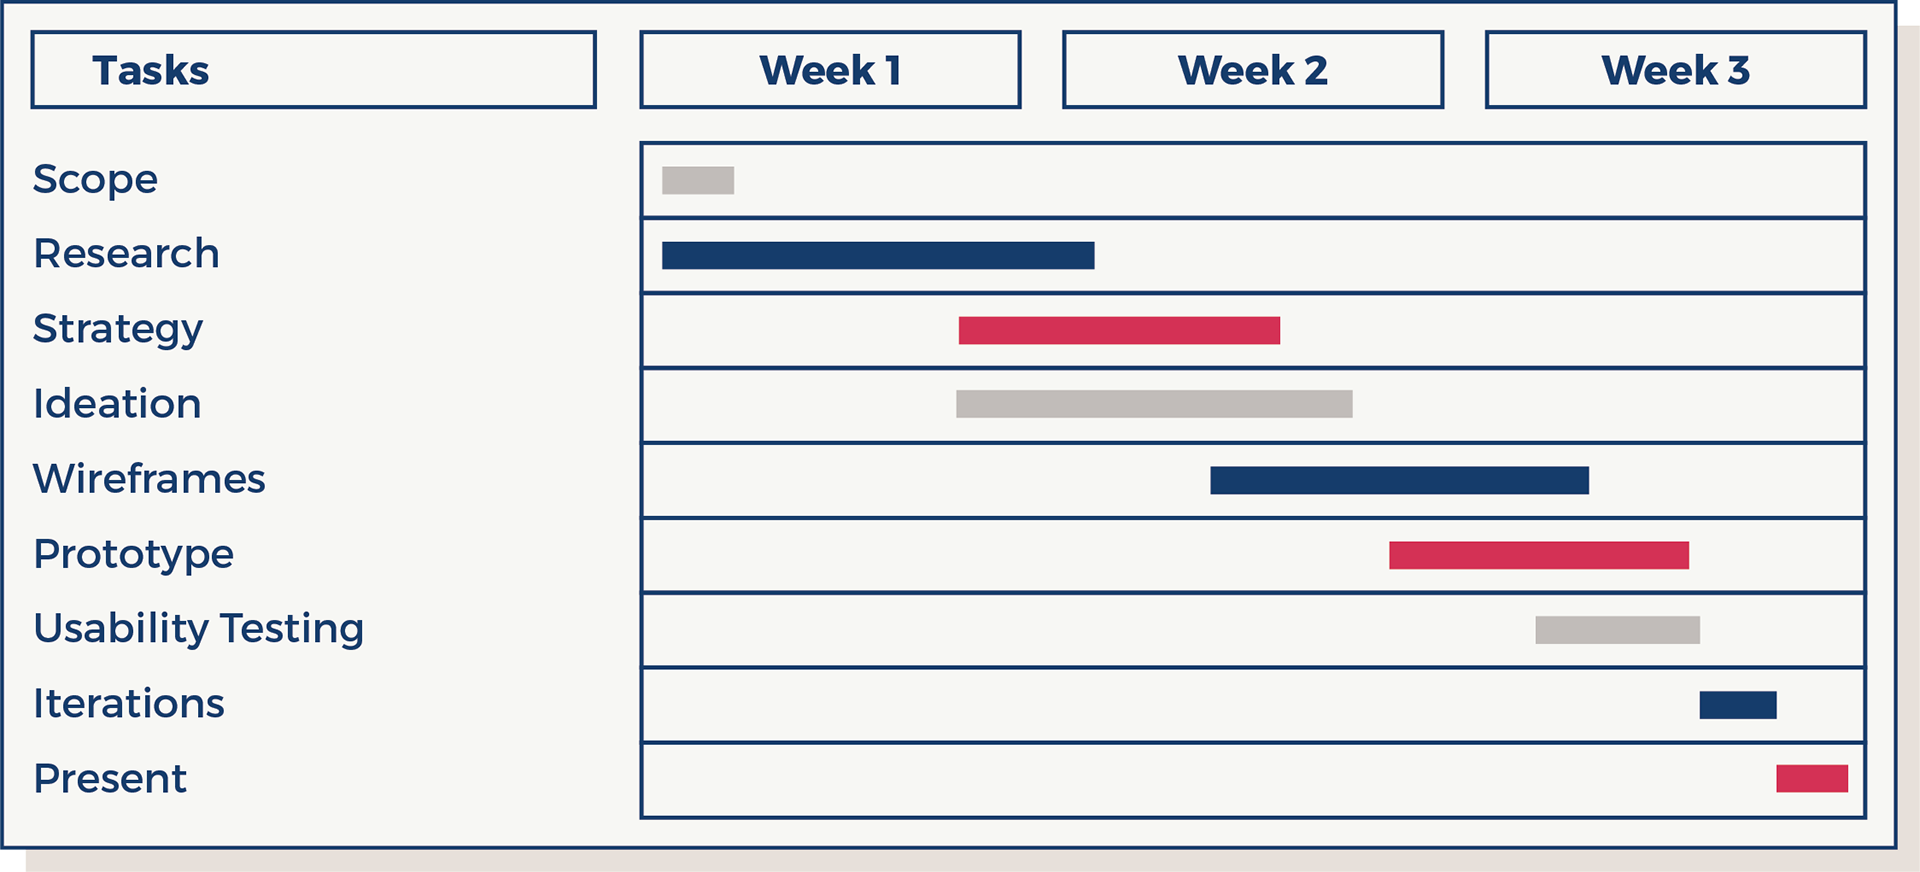1920x872 pixels.
Task: Click the Tasks header box
Action: [x=314, y=70]
